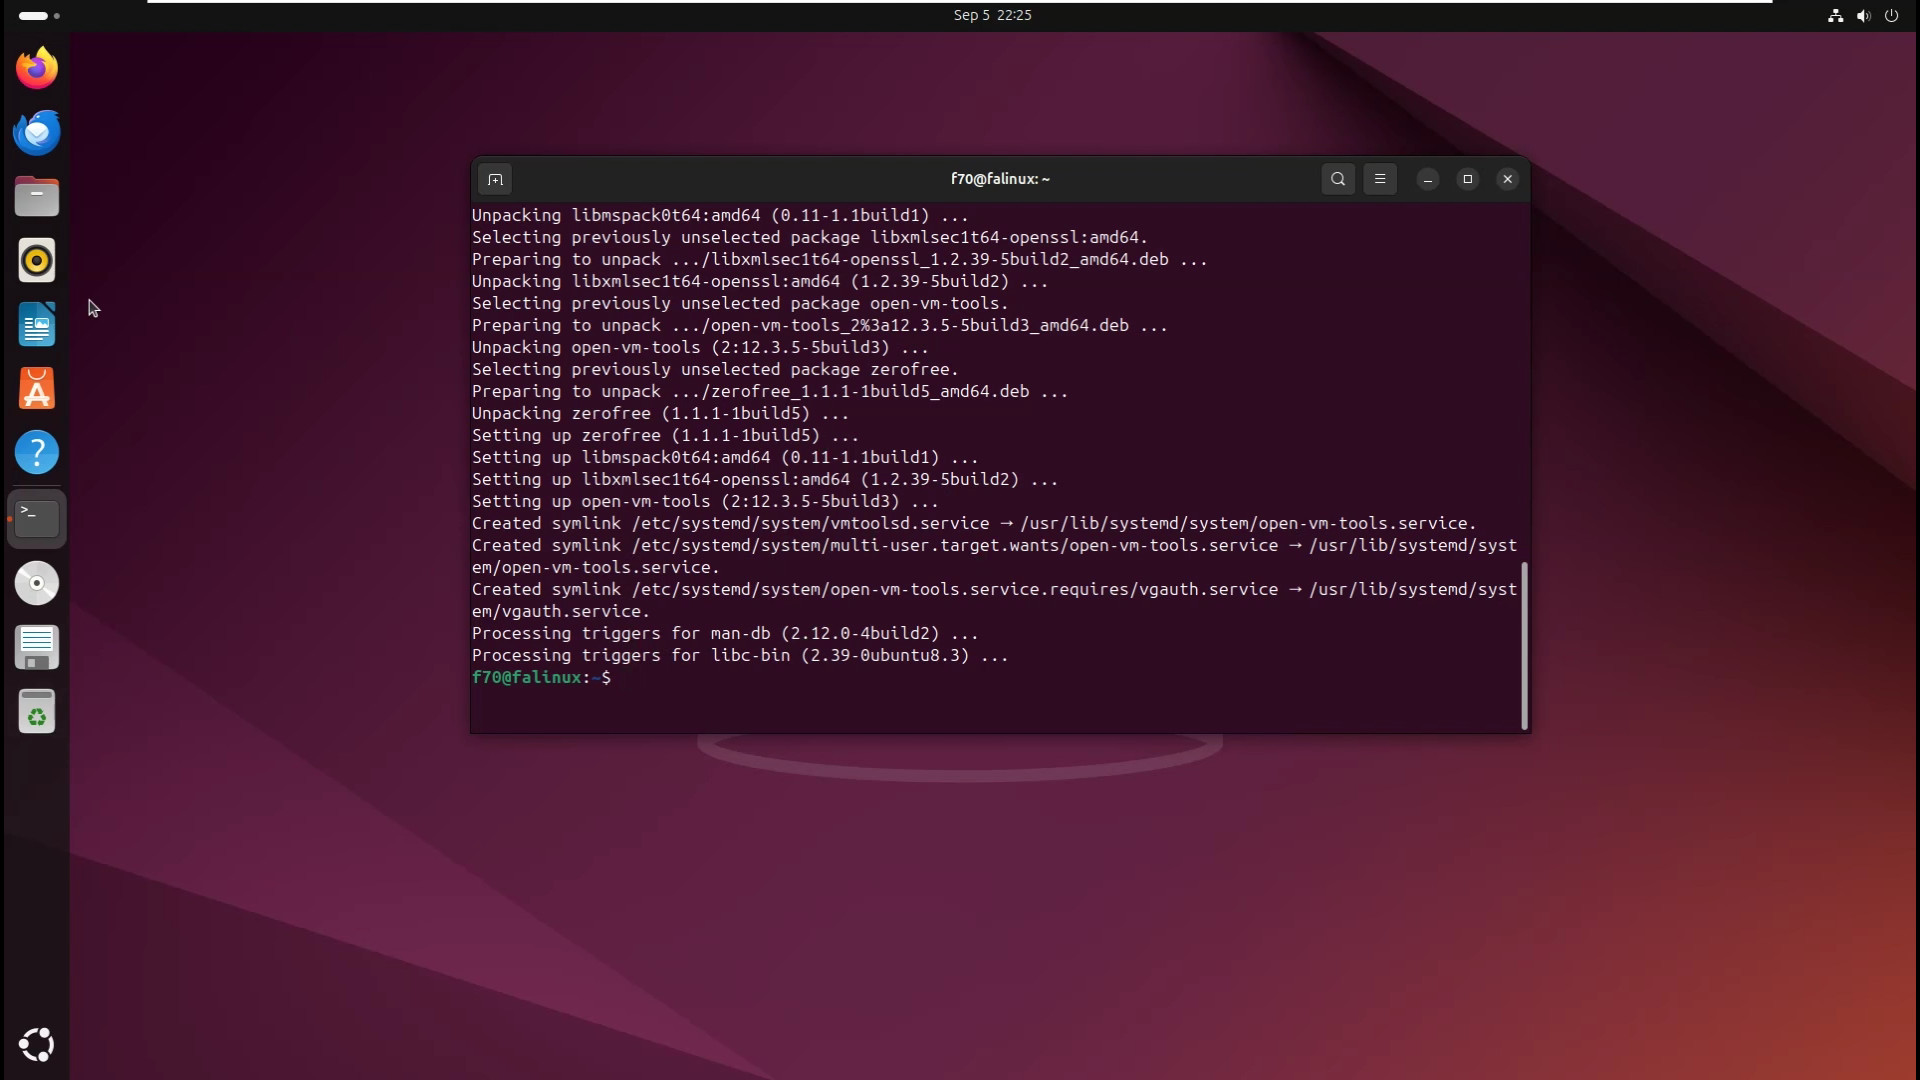The width and height of the screenshot is (1920, 1080).
Task: Click the 'Unpacking open-vm-tools' line
Action: (x=700, y=347)
